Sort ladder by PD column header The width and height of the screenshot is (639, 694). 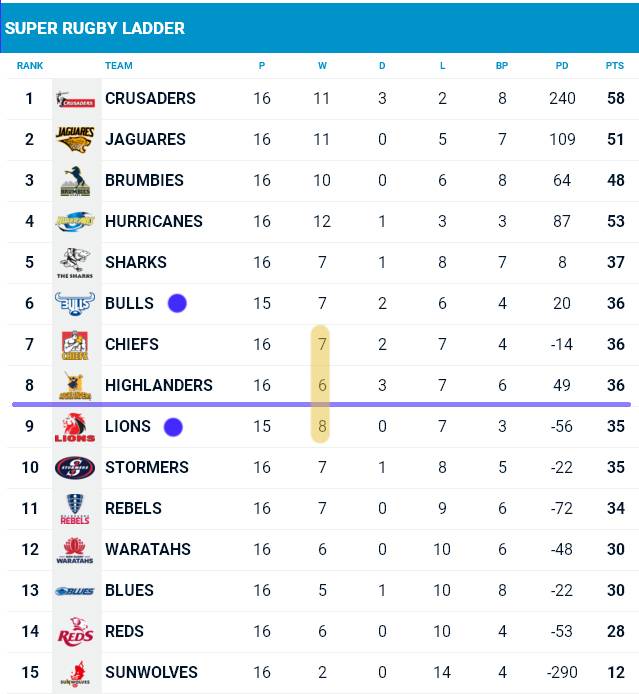coord(562,66)
